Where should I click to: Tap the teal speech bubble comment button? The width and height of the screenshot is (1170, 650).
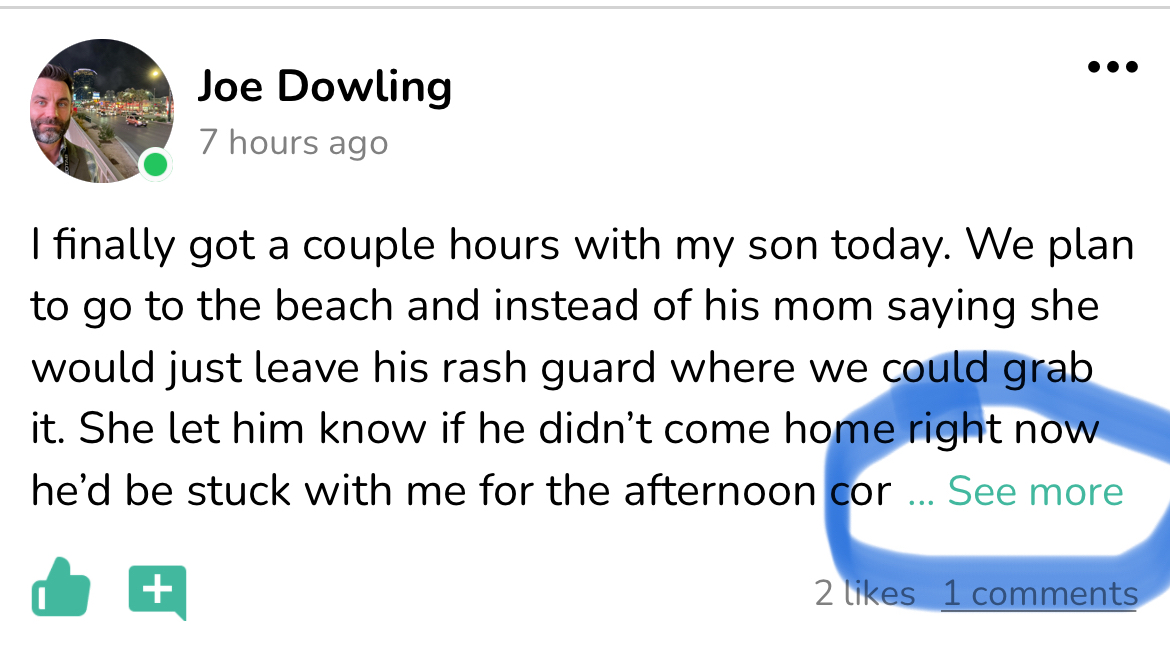tap(157, 590)
